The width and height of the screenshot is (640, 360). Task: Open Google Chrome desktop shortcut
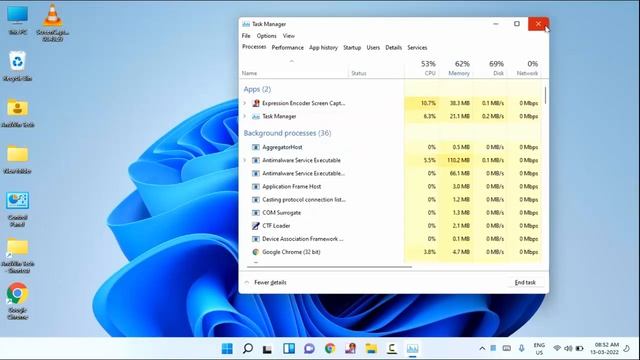click(x=18, y=301)
